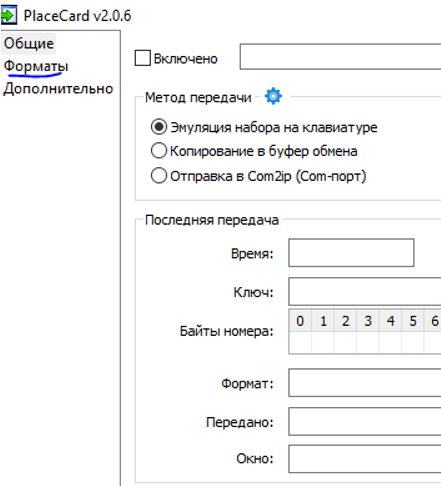The width and height of the screenshot is (441, 486).
Task: Click the Время field
Action: 351,253
